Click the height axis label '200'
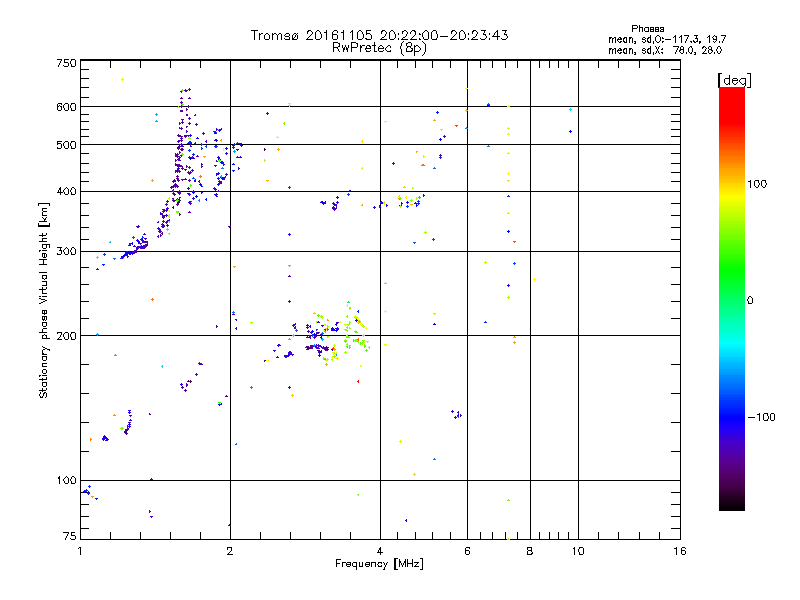The image size is (800, 600). coord(66,336)
